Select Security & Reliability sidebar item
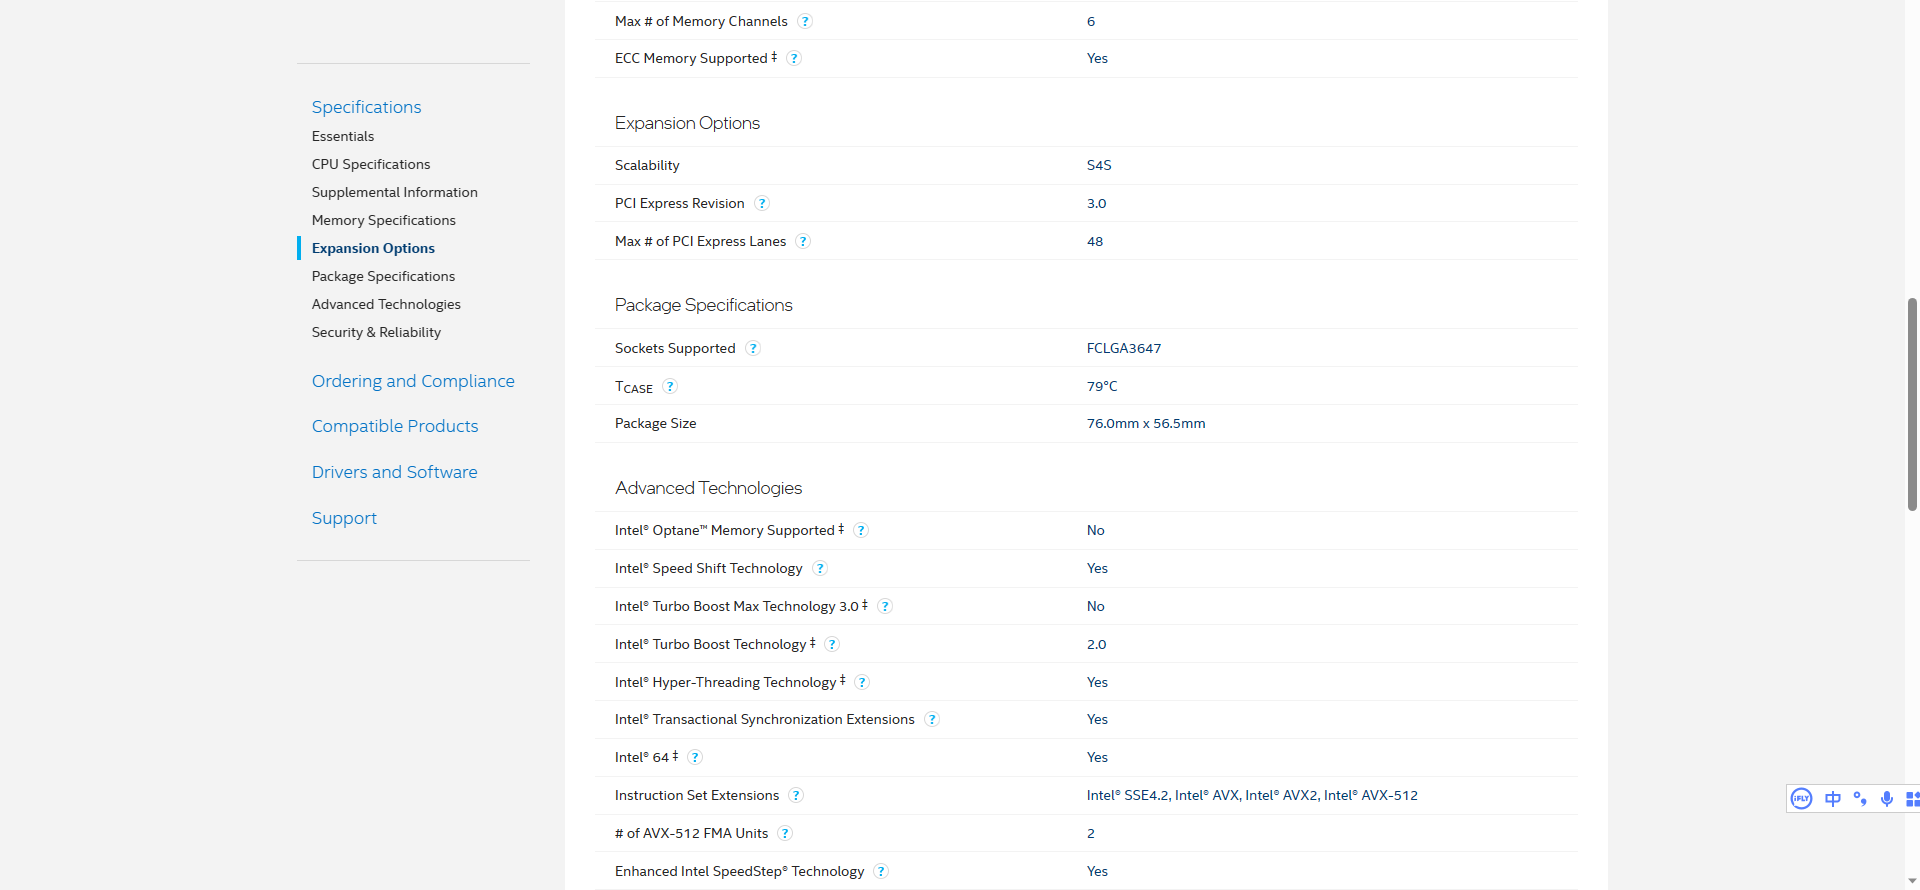Image resolution: width=1920 pixels, height=890 pixels. coord(376,332)
